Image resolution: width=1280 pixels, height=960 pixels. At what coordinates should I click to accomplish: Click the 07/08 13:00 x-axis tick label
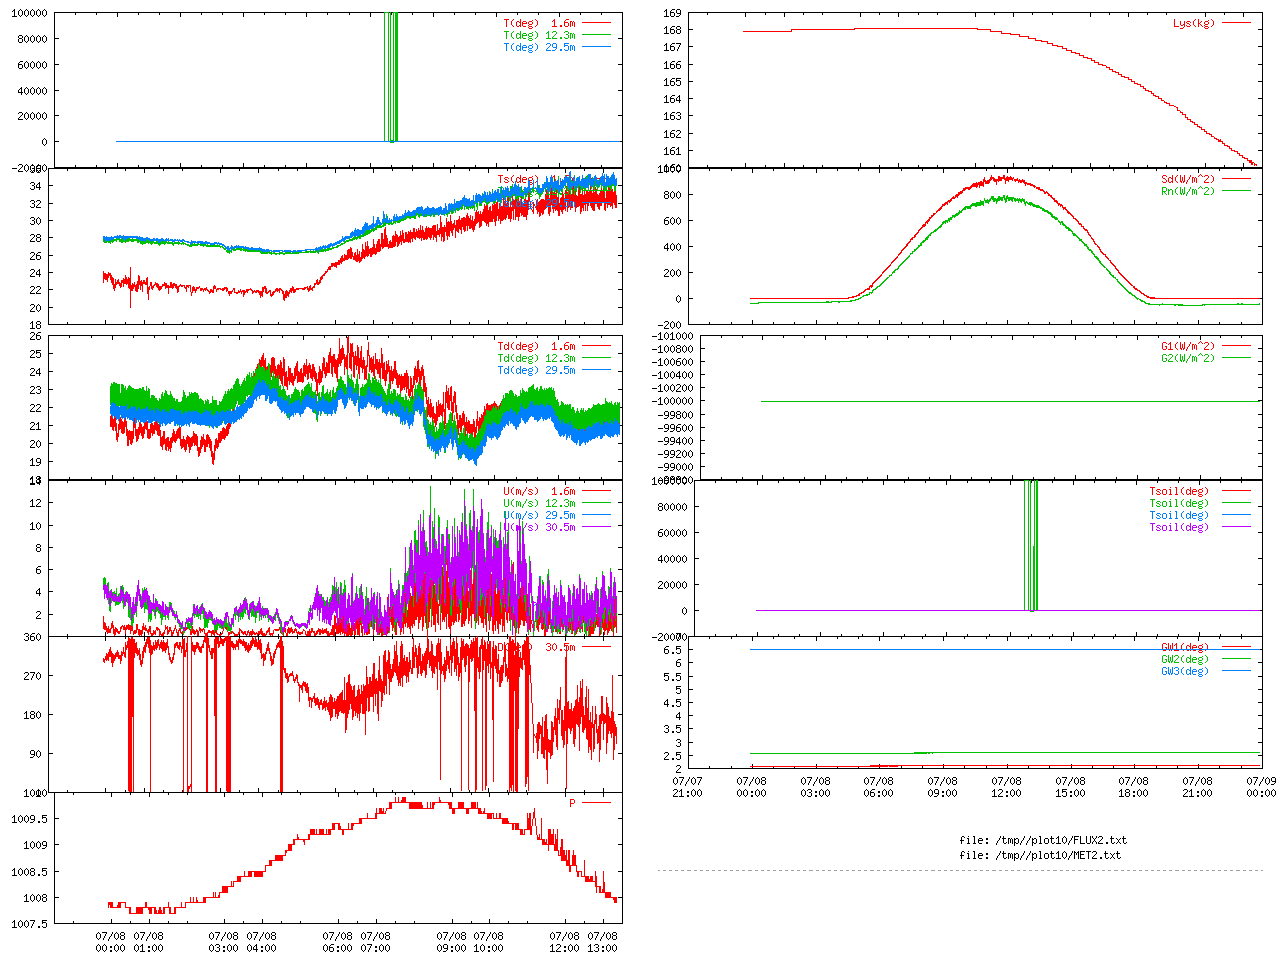pos(602,942)
